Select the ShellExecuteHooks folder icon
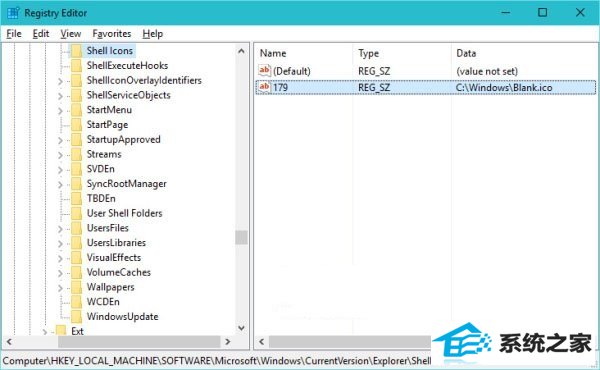 [x=77, y=65]
